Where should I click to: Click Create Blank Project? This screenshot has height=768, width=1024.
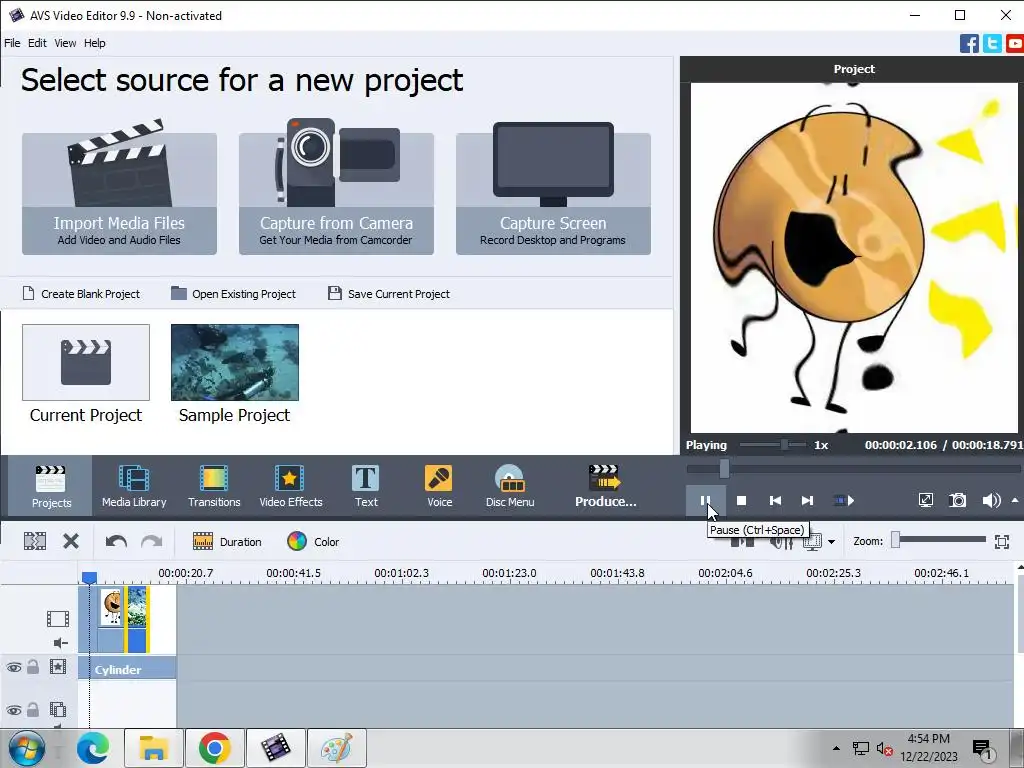coord(82,294)
